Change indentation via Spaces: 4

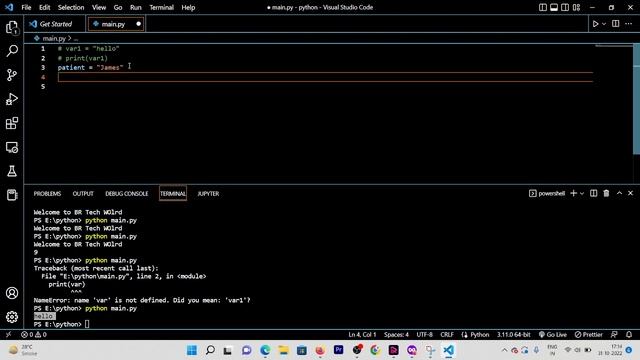tap(396, 334)
